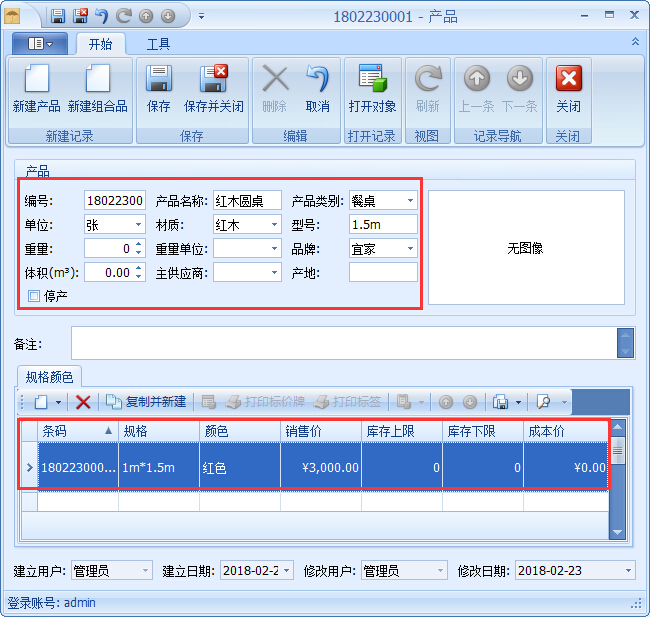Open the 品牌 dropdown showing 宜家
This screenshot has width=650, height=617.
click(x=410, y=249)
